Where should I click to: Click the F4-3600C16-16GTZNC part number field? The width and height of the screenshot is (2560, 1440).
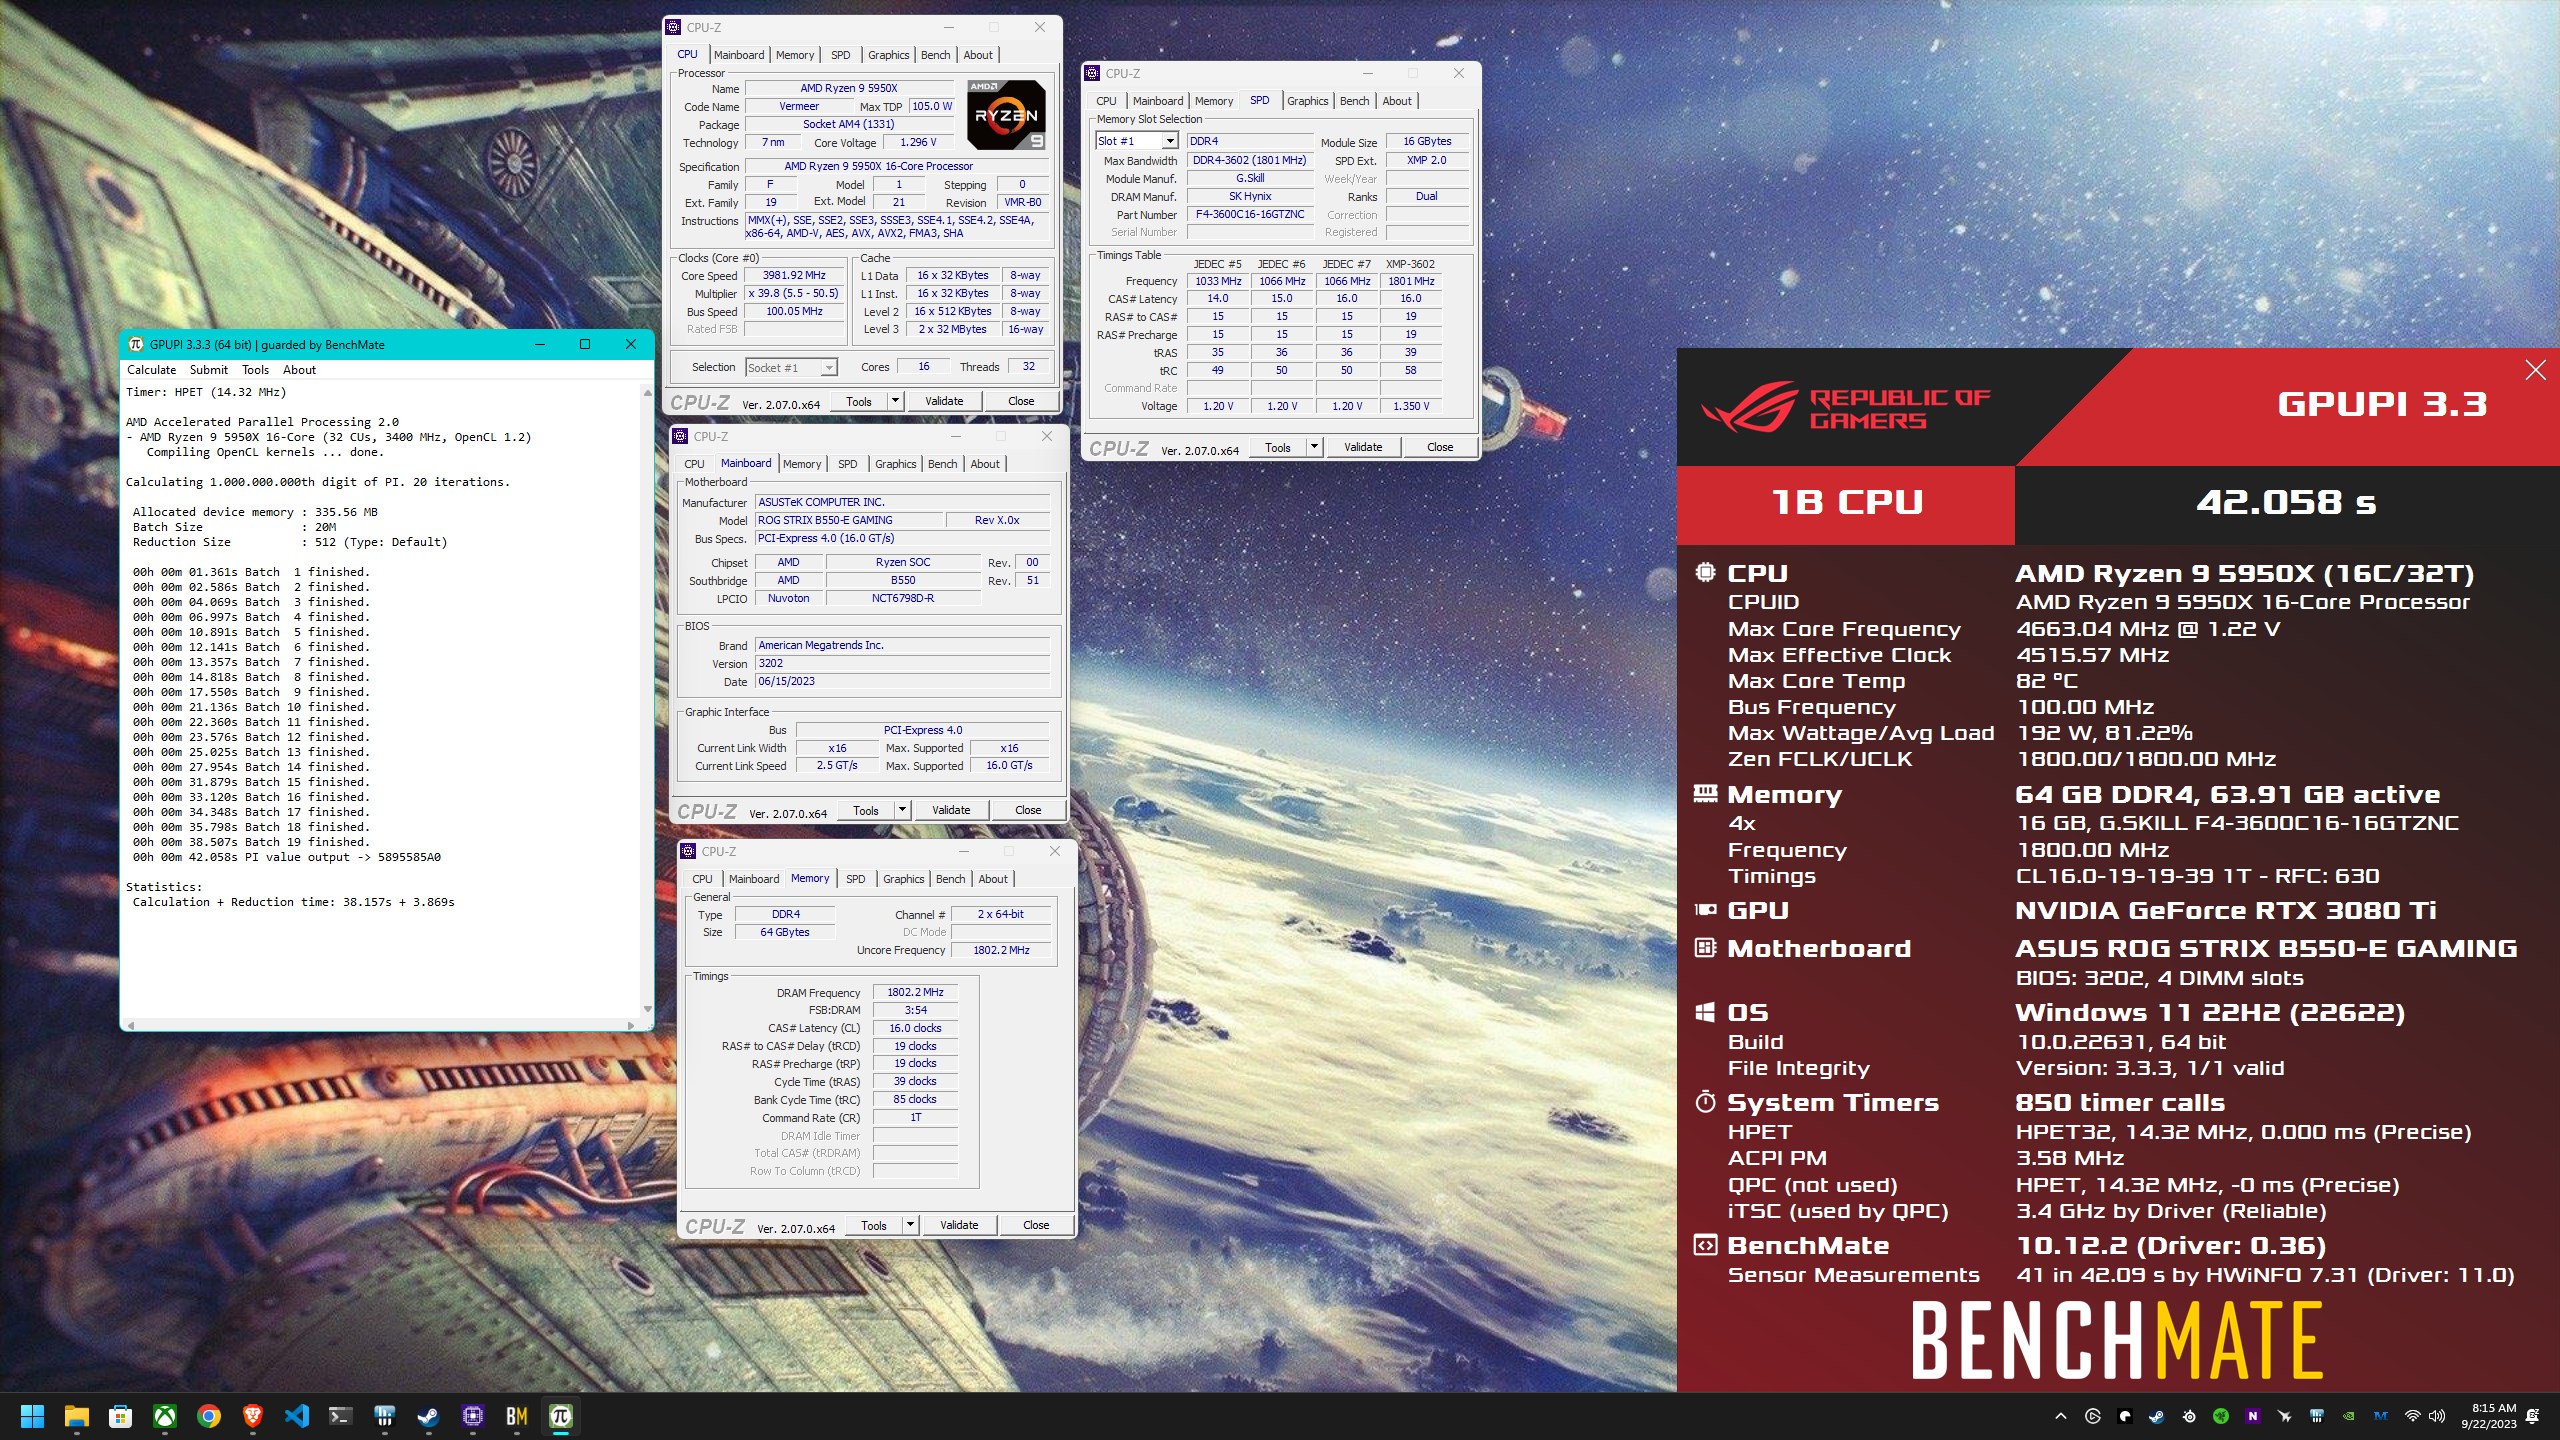click(1250, 214)
